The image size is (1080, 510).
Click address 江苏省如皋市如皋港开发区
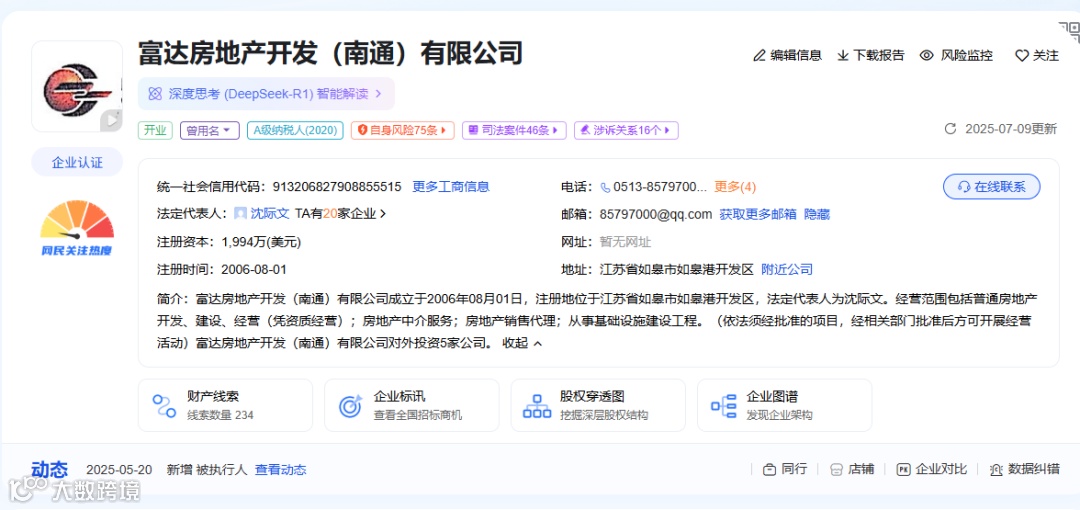[677, 269]
